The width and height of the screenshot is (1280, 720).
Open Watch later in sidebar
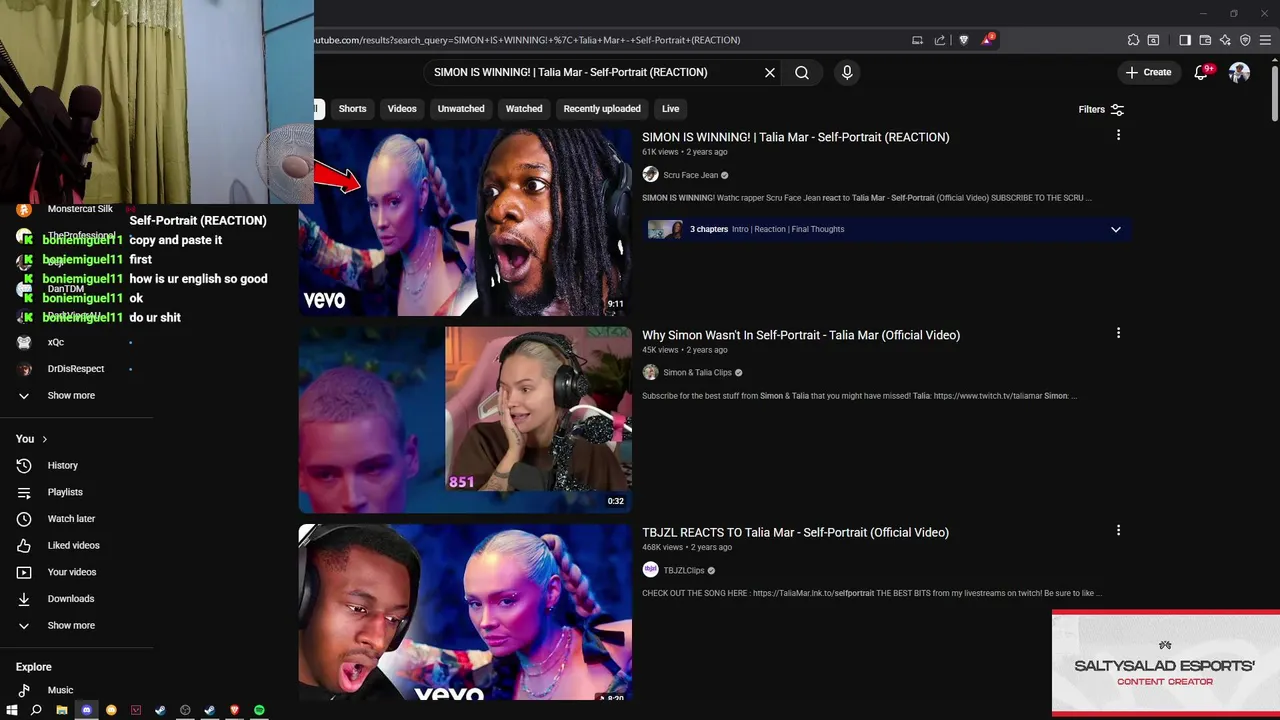point(71,519)
